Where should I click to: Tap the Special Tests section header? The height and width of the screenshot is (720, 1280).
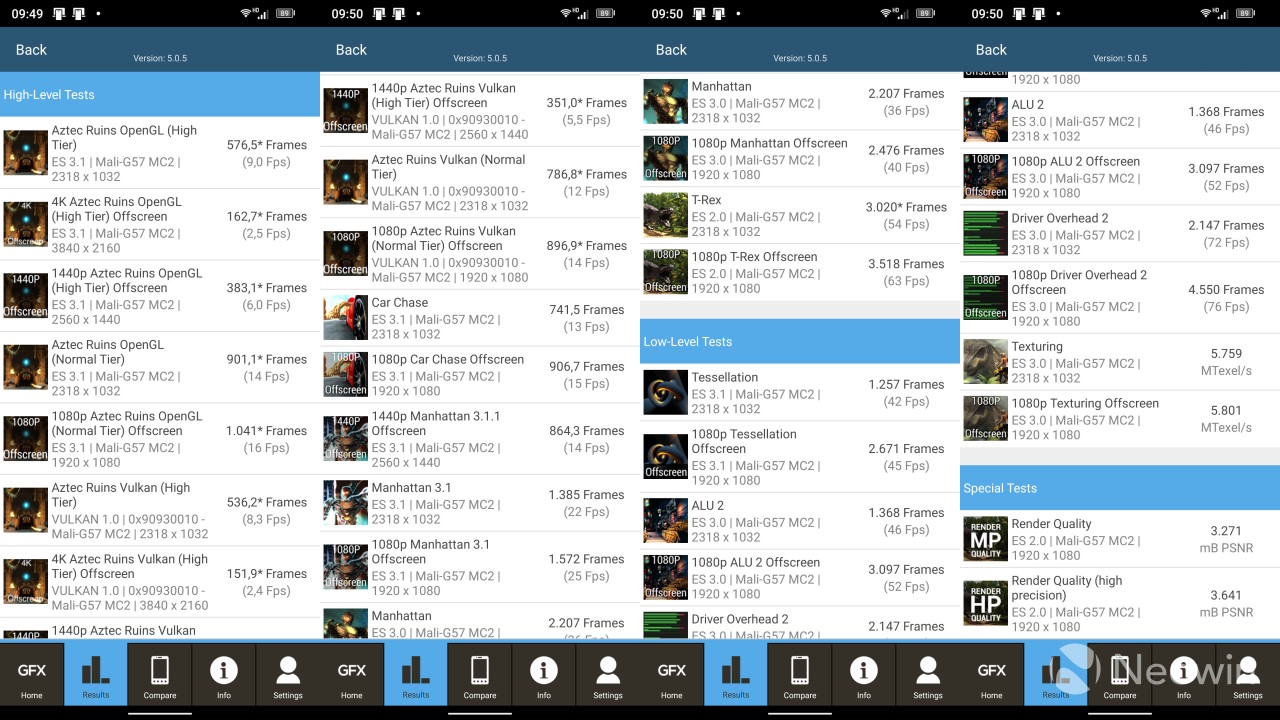(x=1120, y=489)
